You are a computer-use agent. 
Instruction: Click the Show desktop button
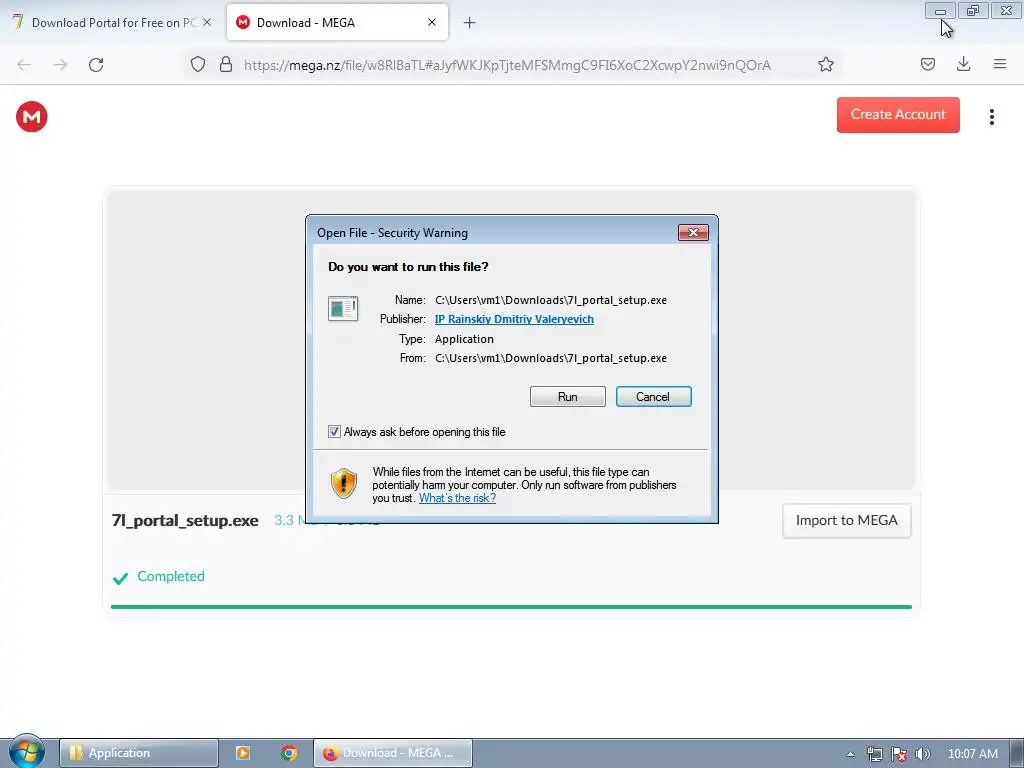pos(1017,753)
